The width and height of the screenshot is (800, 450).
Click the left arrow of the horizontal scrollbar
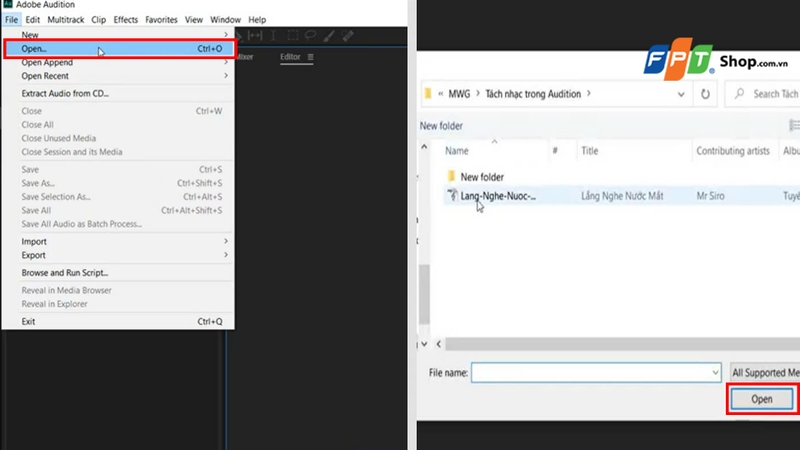point(439,344)
